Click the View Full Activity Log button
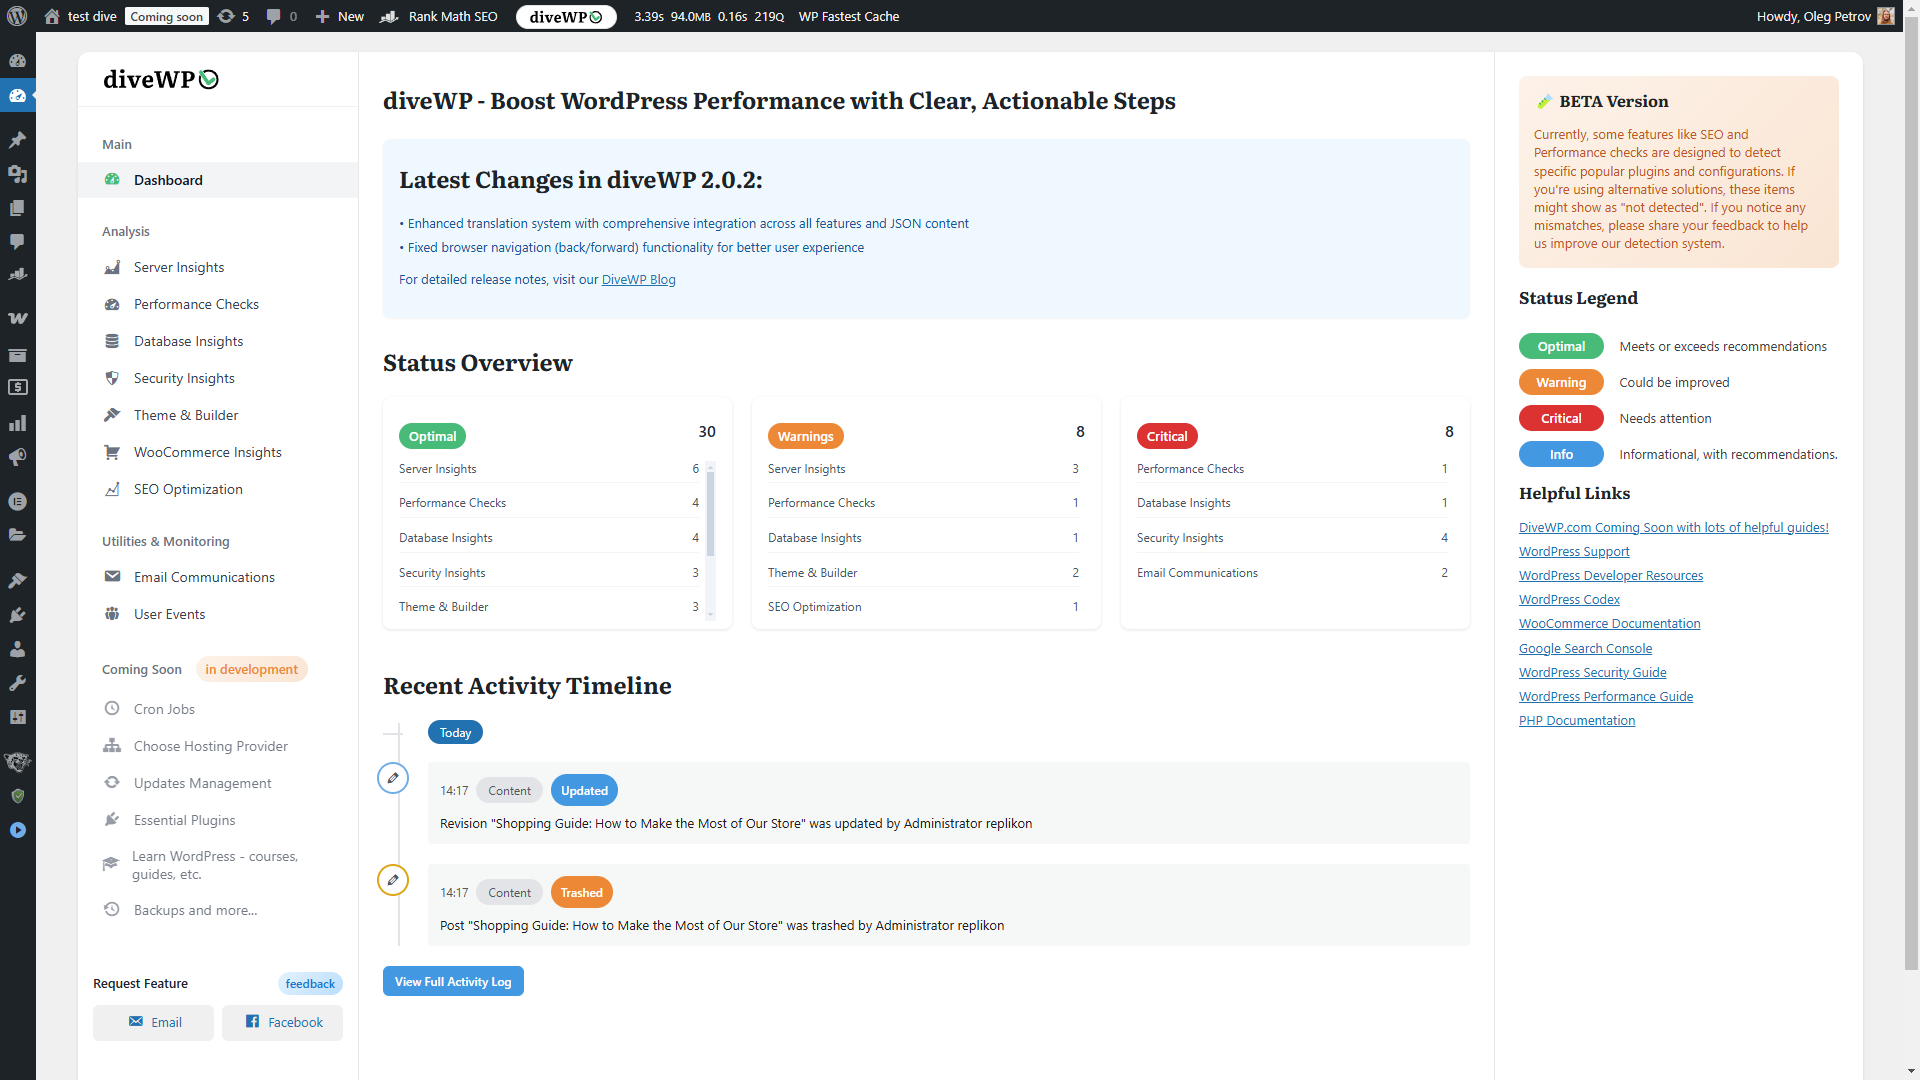Screen dimensions: 1920x1080 [453, 981]
